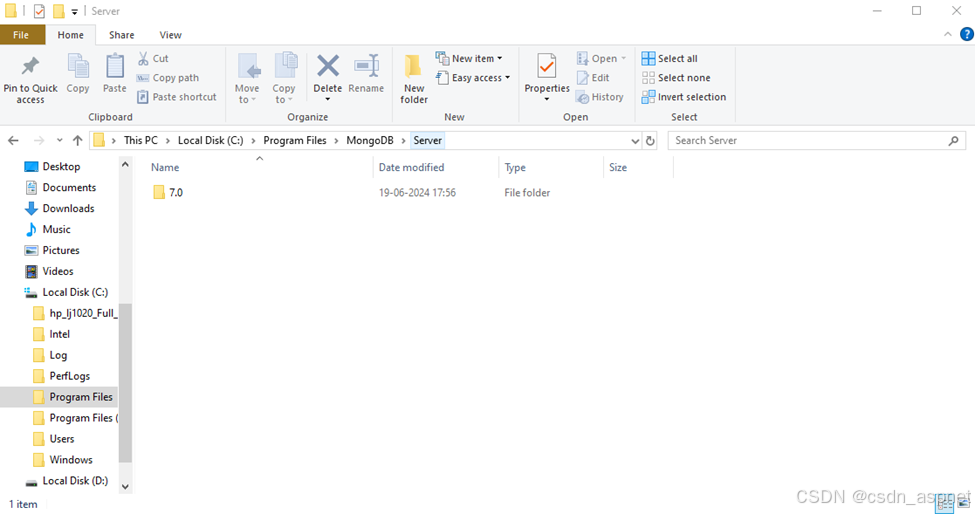Viewport: 975px width, 514px height.
Task: Refresh the Server folder view
Action: (x=650, y=141)
